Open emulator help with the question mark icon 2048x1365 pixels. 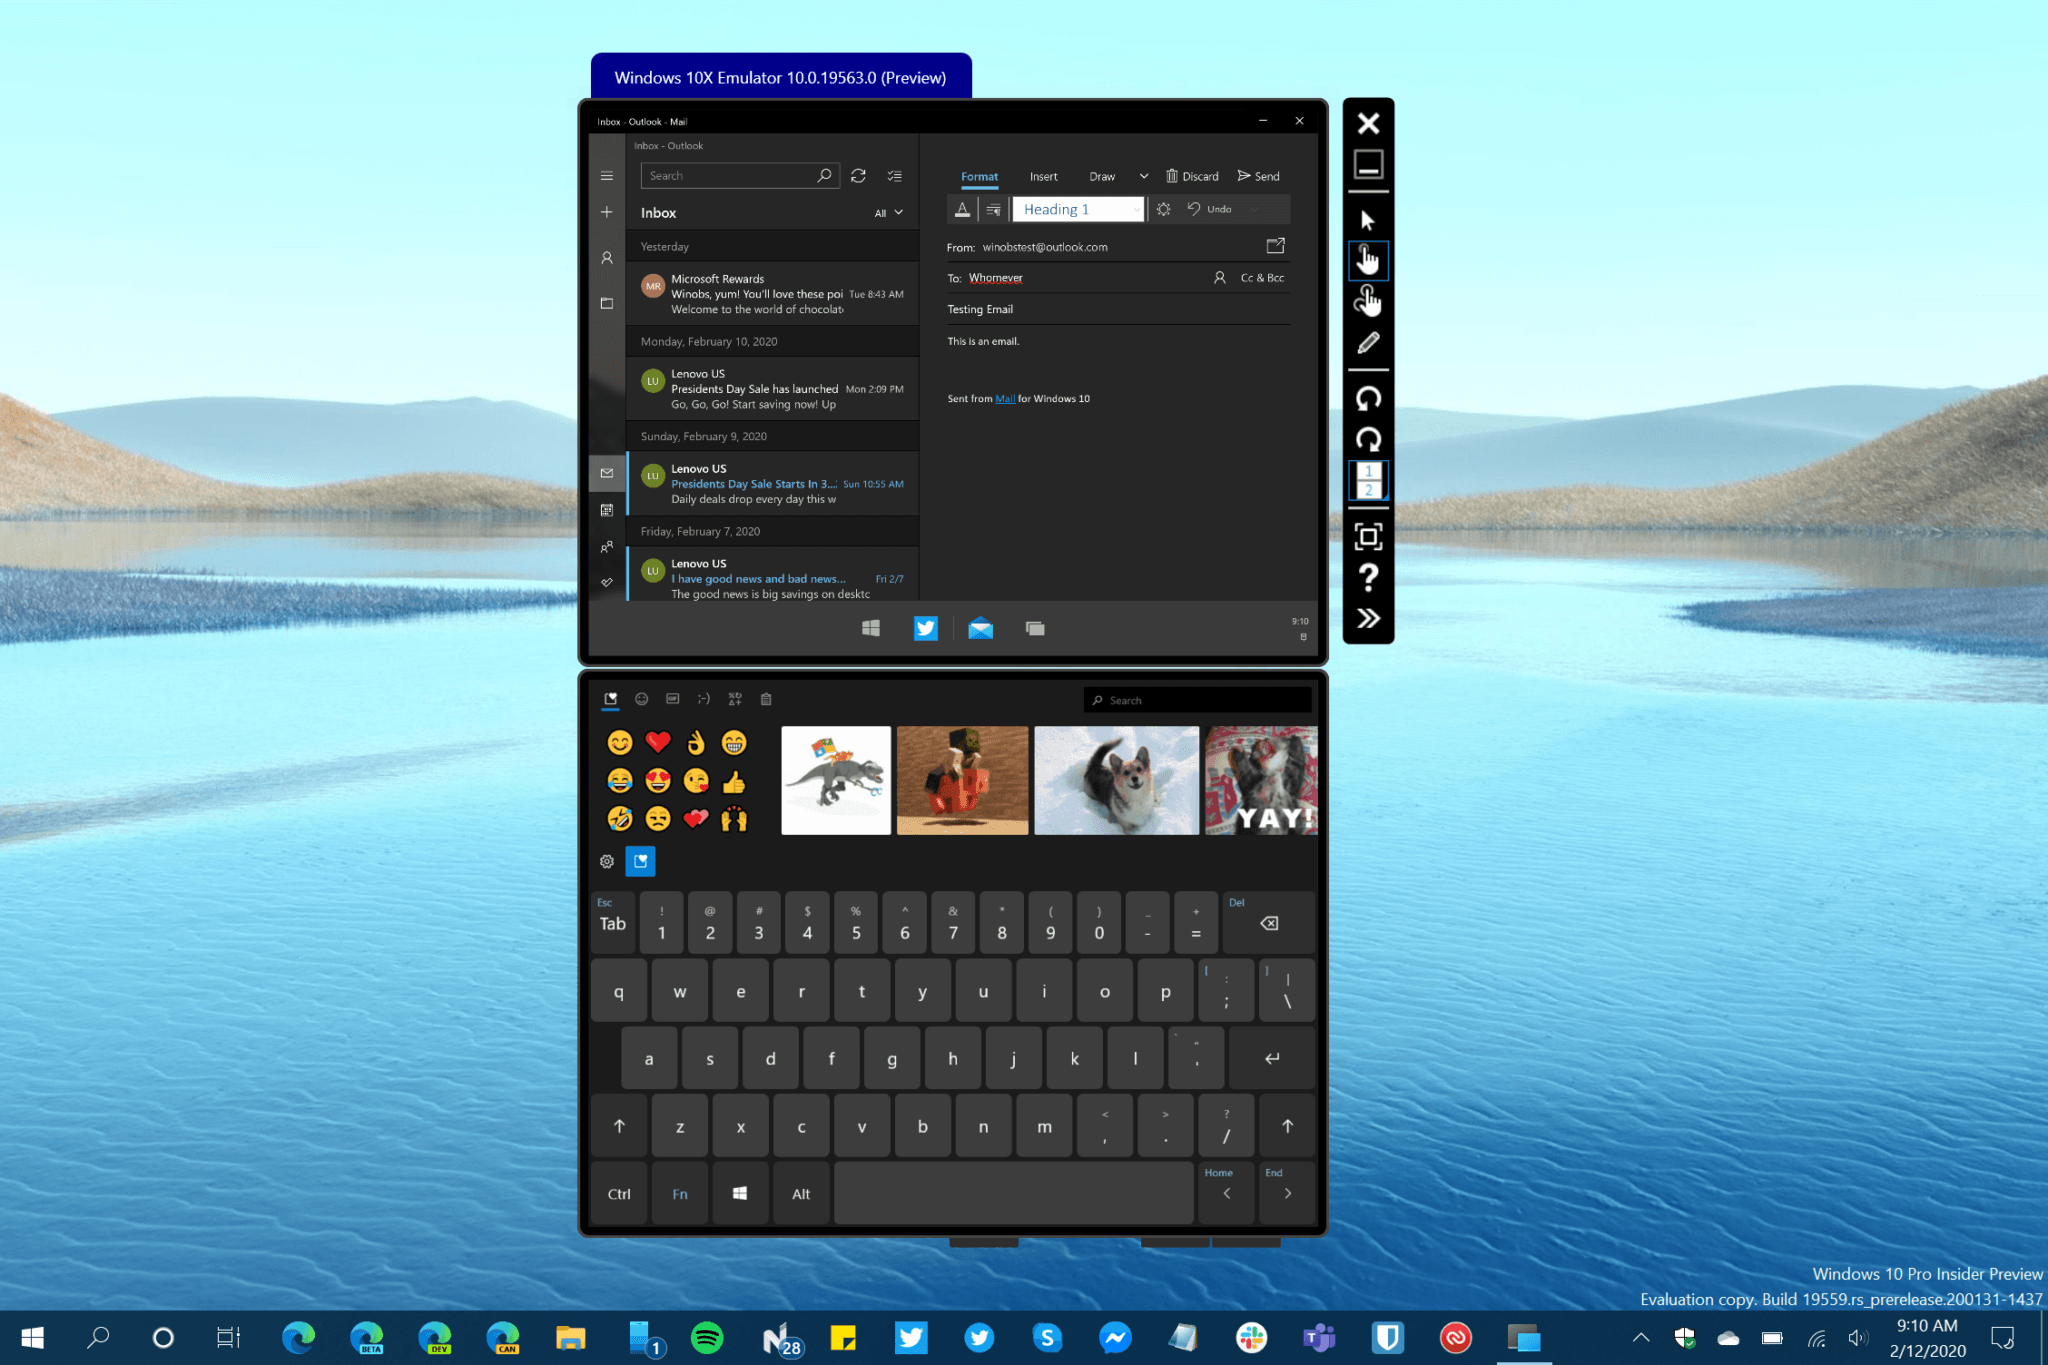1368,579
